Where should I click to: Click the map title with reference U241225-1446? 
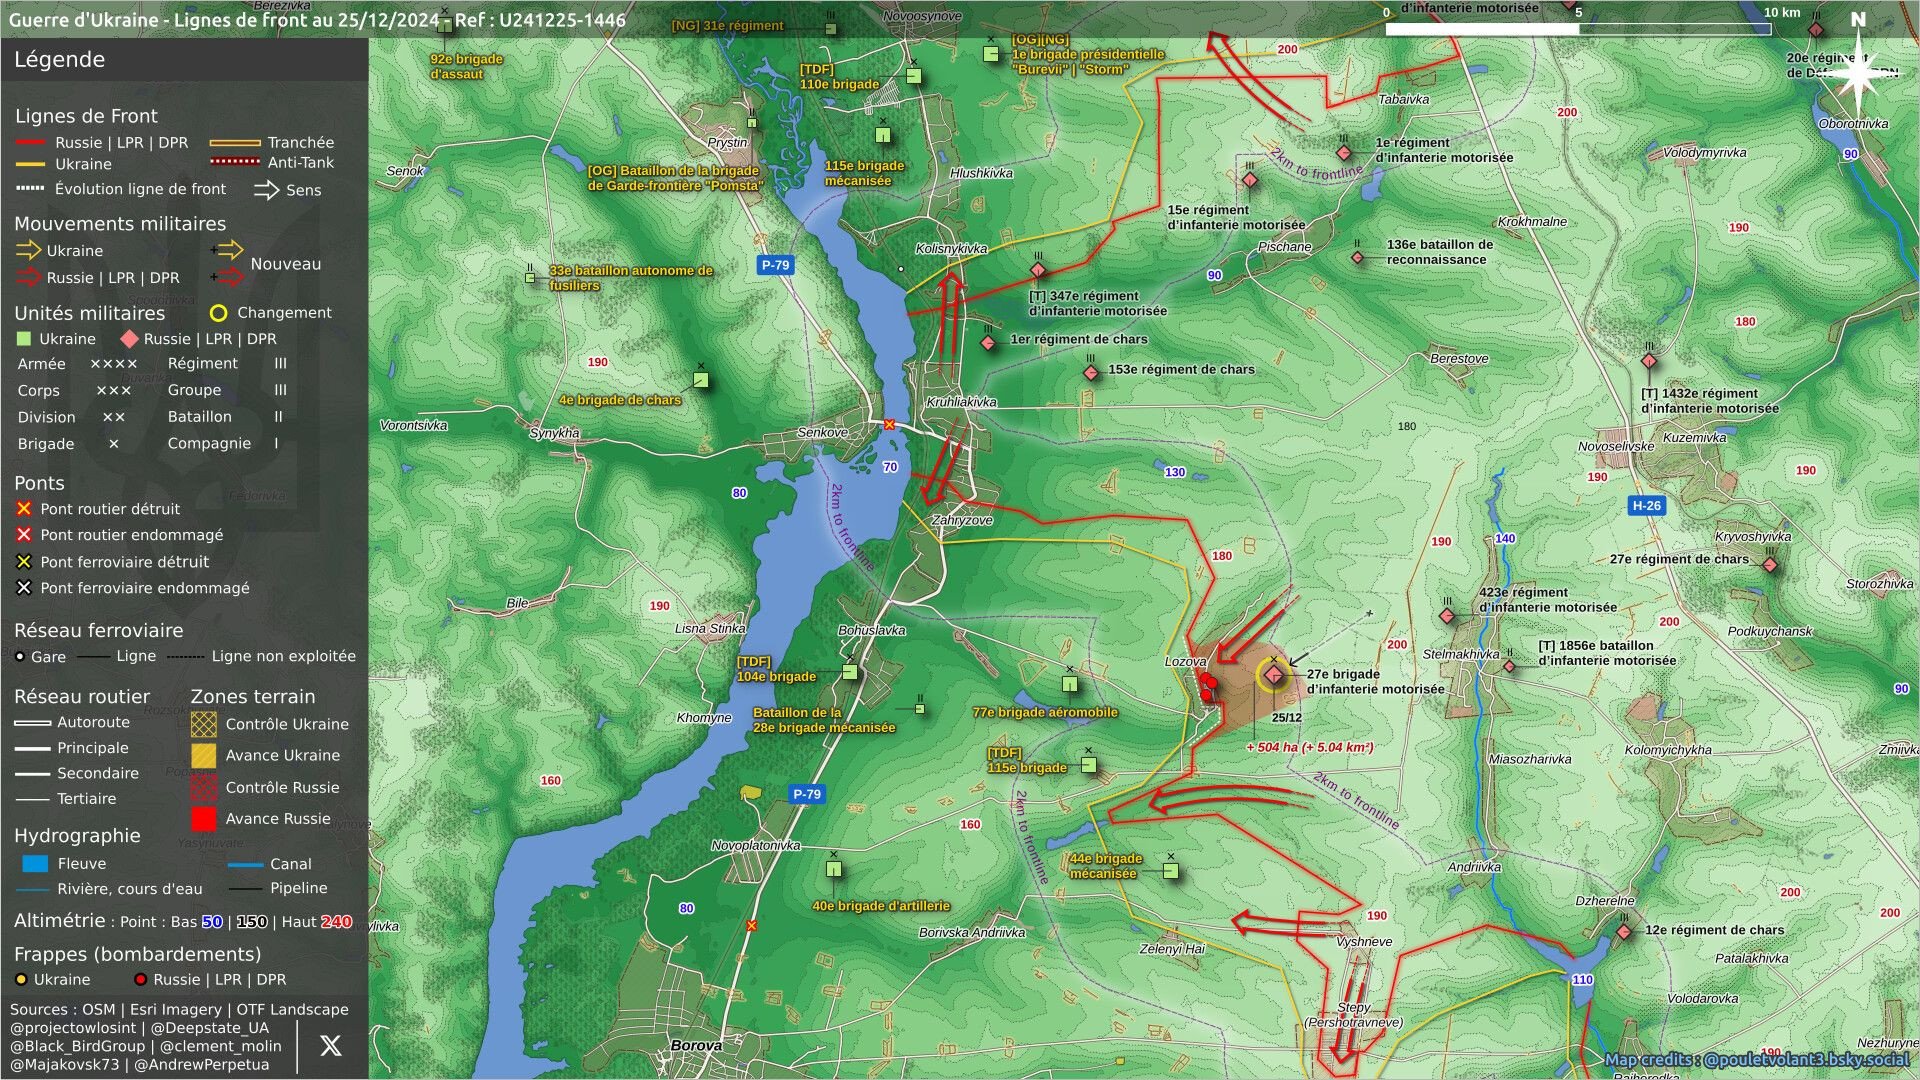(x=317, y=20)
